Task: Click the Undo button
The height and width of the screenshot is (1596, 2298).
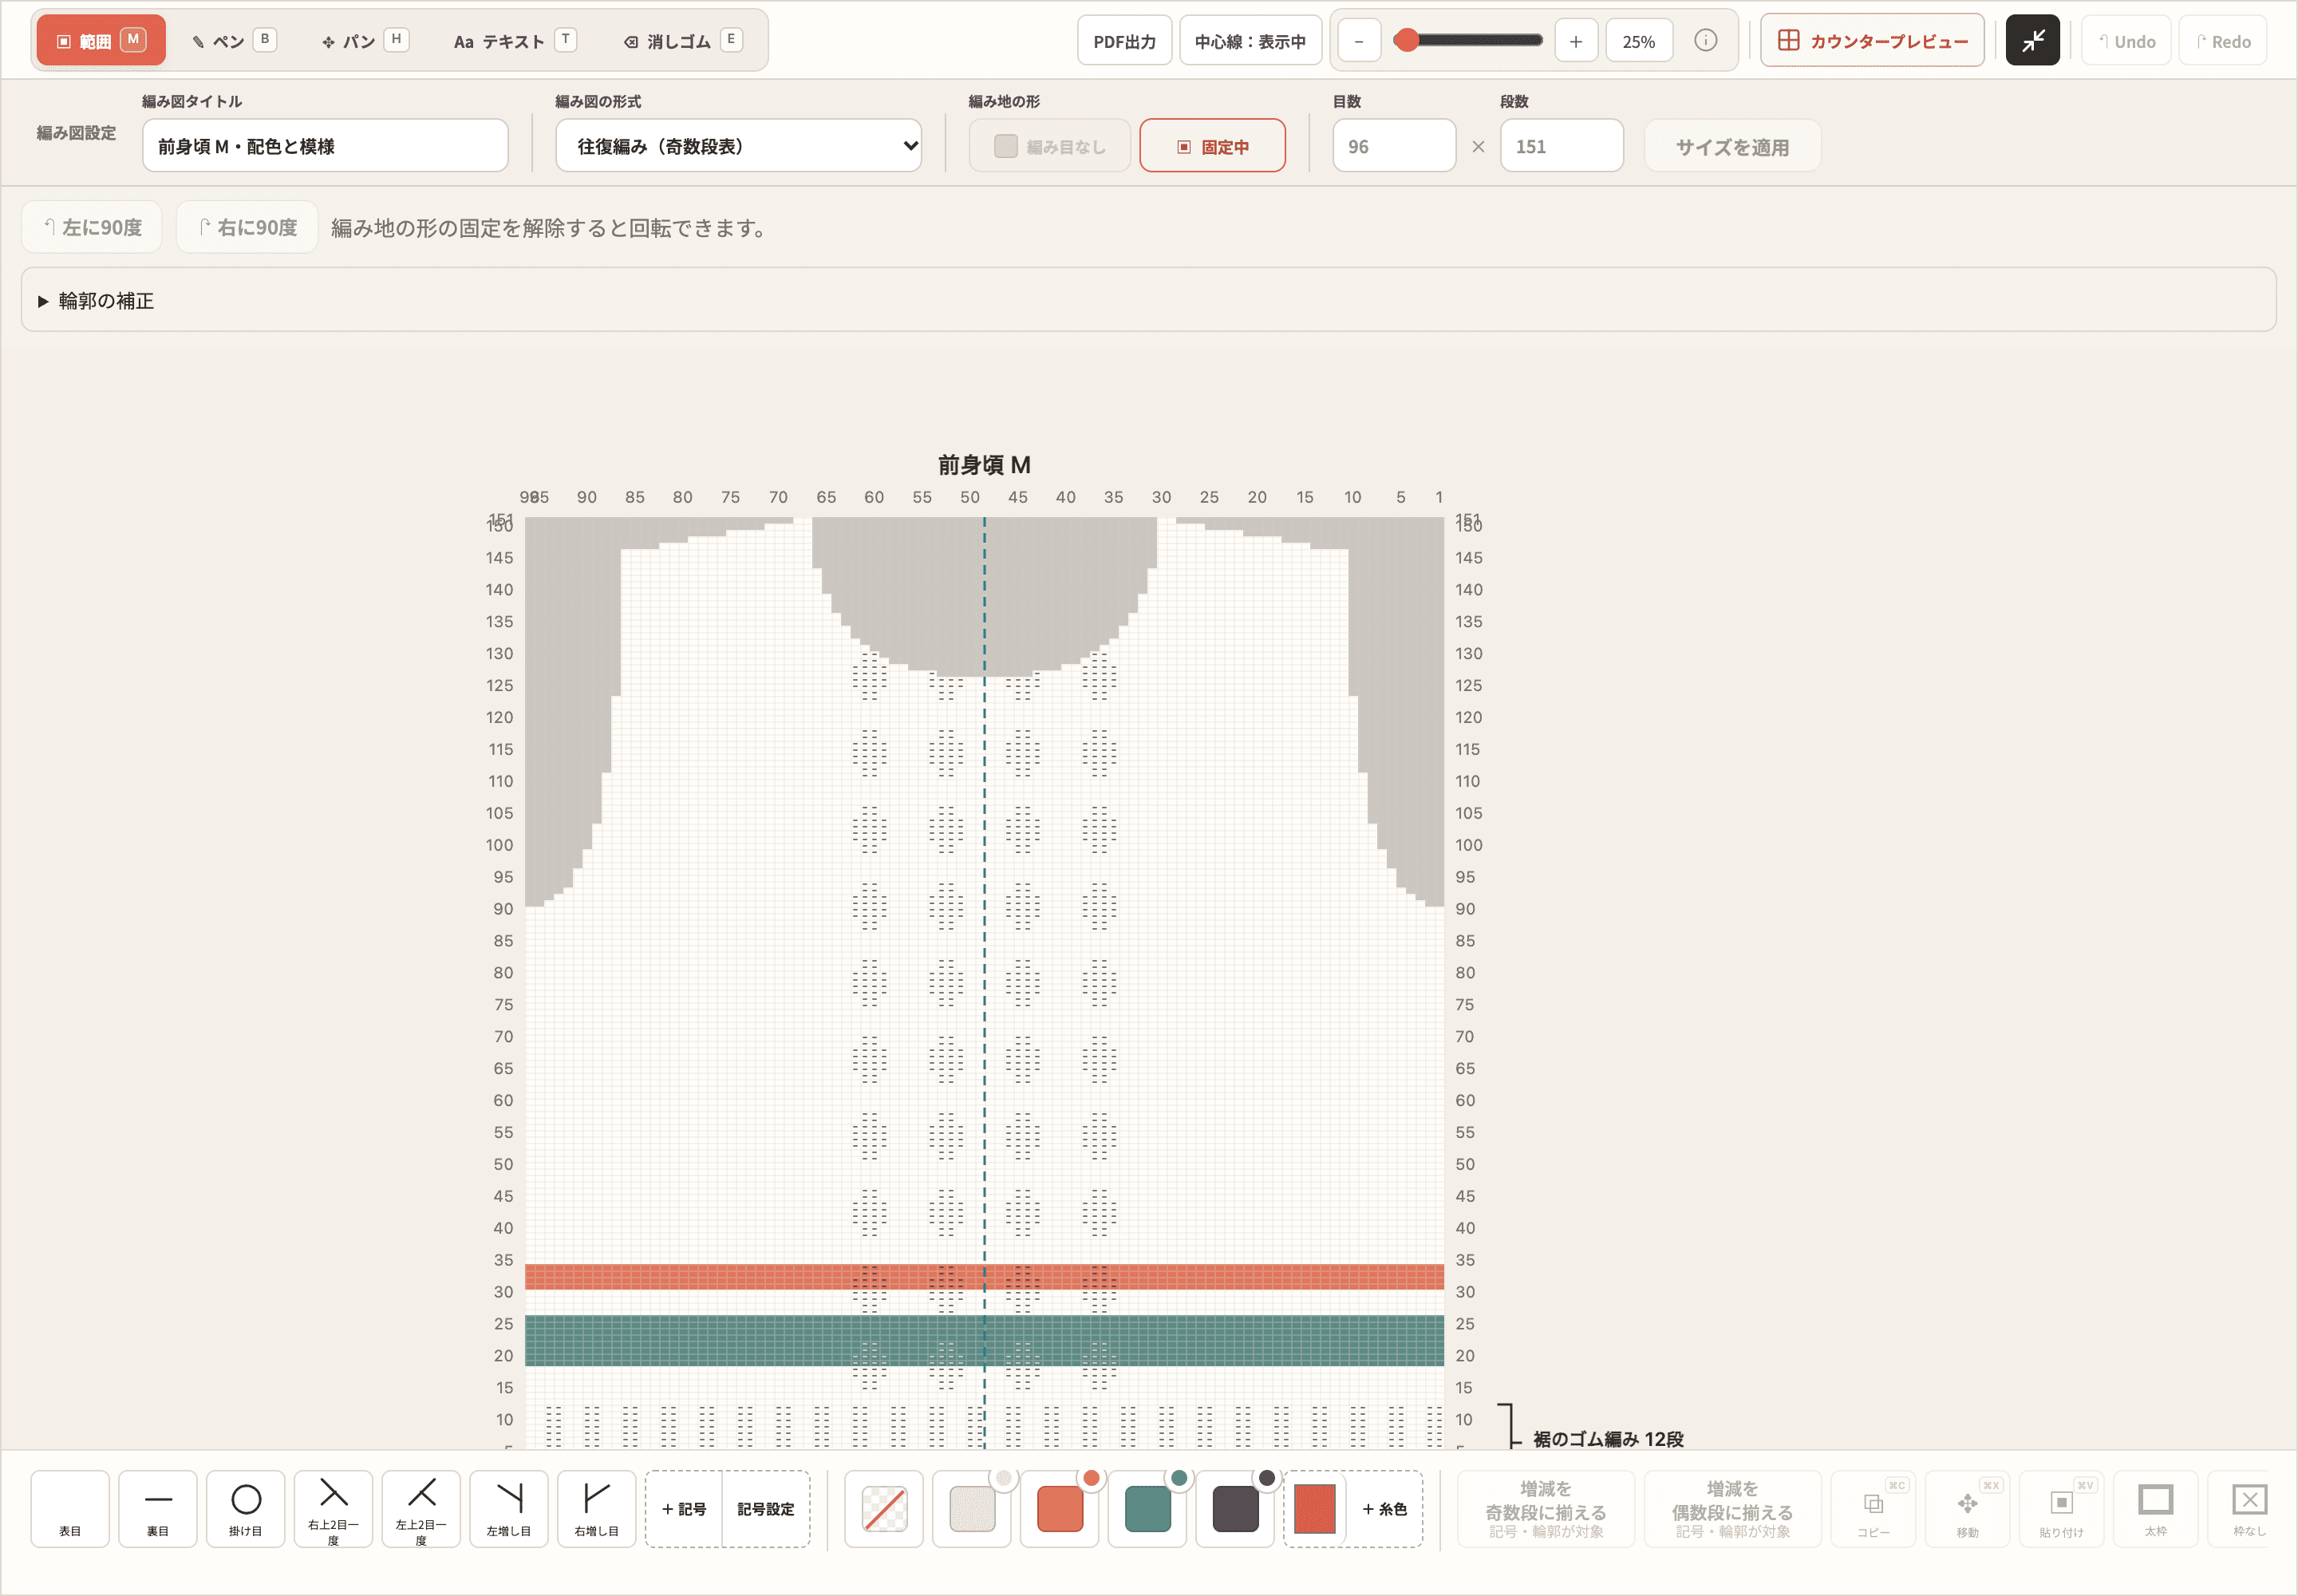Action: tap(2126, 41)
